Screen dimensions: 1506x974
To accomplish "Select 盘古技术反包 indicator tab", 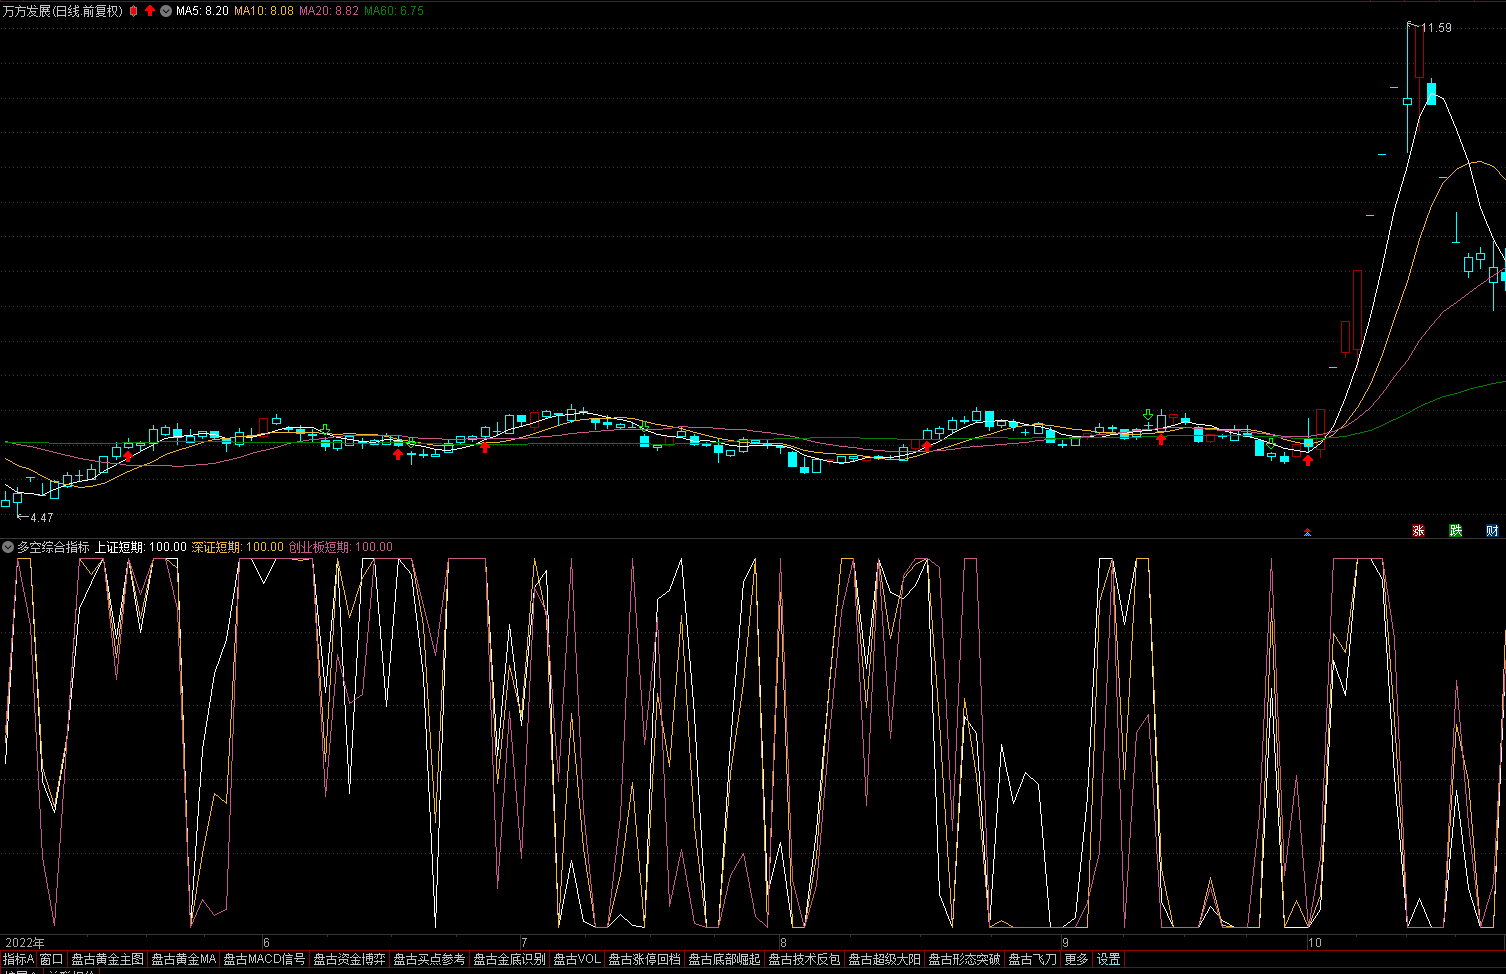I will click(804, 959).
